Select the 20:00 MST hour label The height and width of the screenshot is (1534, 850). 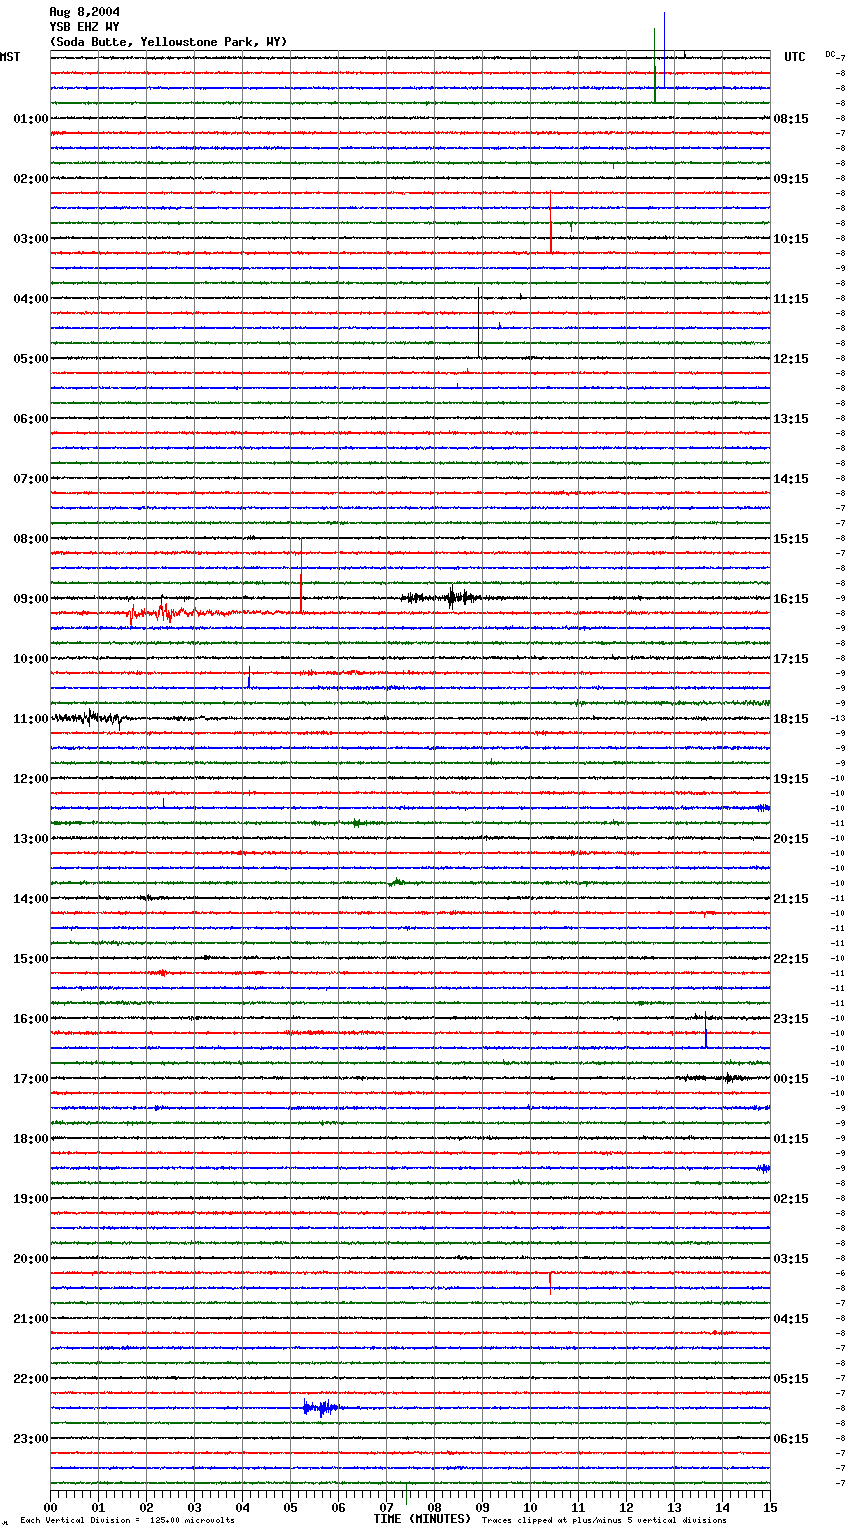click(x=31, y=1259)
